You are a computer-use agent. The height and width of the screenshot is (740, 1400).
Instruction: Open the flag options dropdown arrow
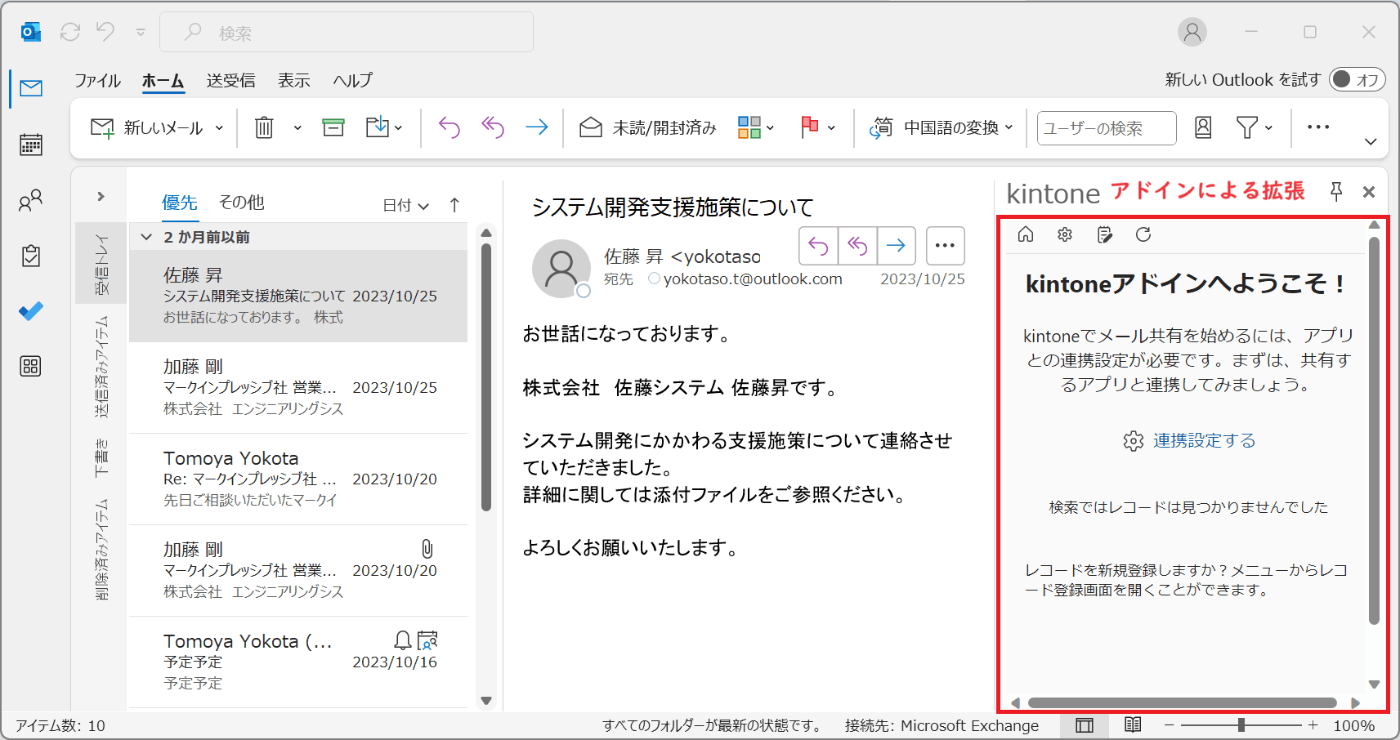click(x=832, y=128)
